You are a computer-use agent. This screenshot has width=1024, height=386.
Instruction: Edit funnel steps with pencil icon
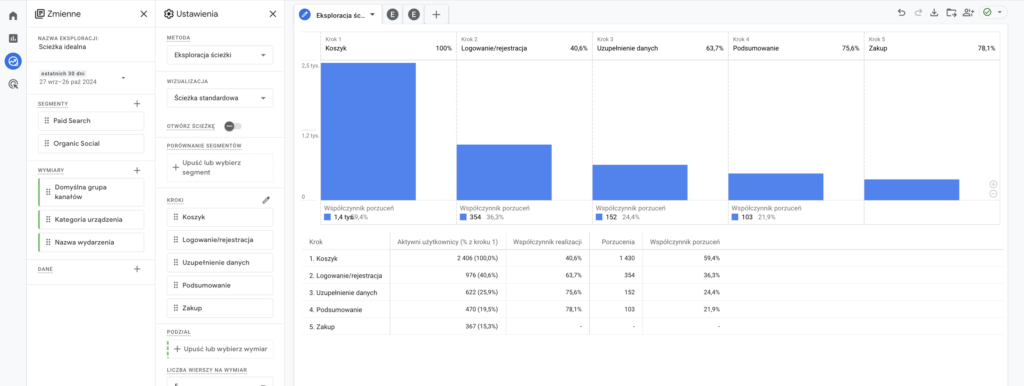266,201
